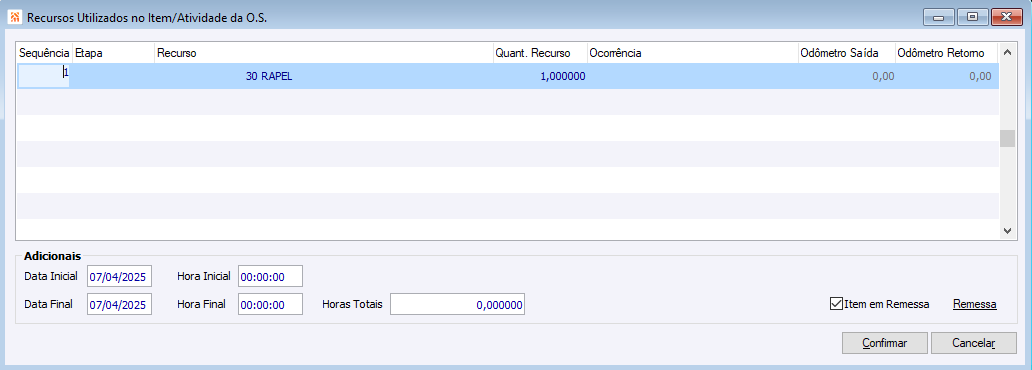Click the orange application icon in title bar
Screen dimensions: 1032x370
point(14,17)
